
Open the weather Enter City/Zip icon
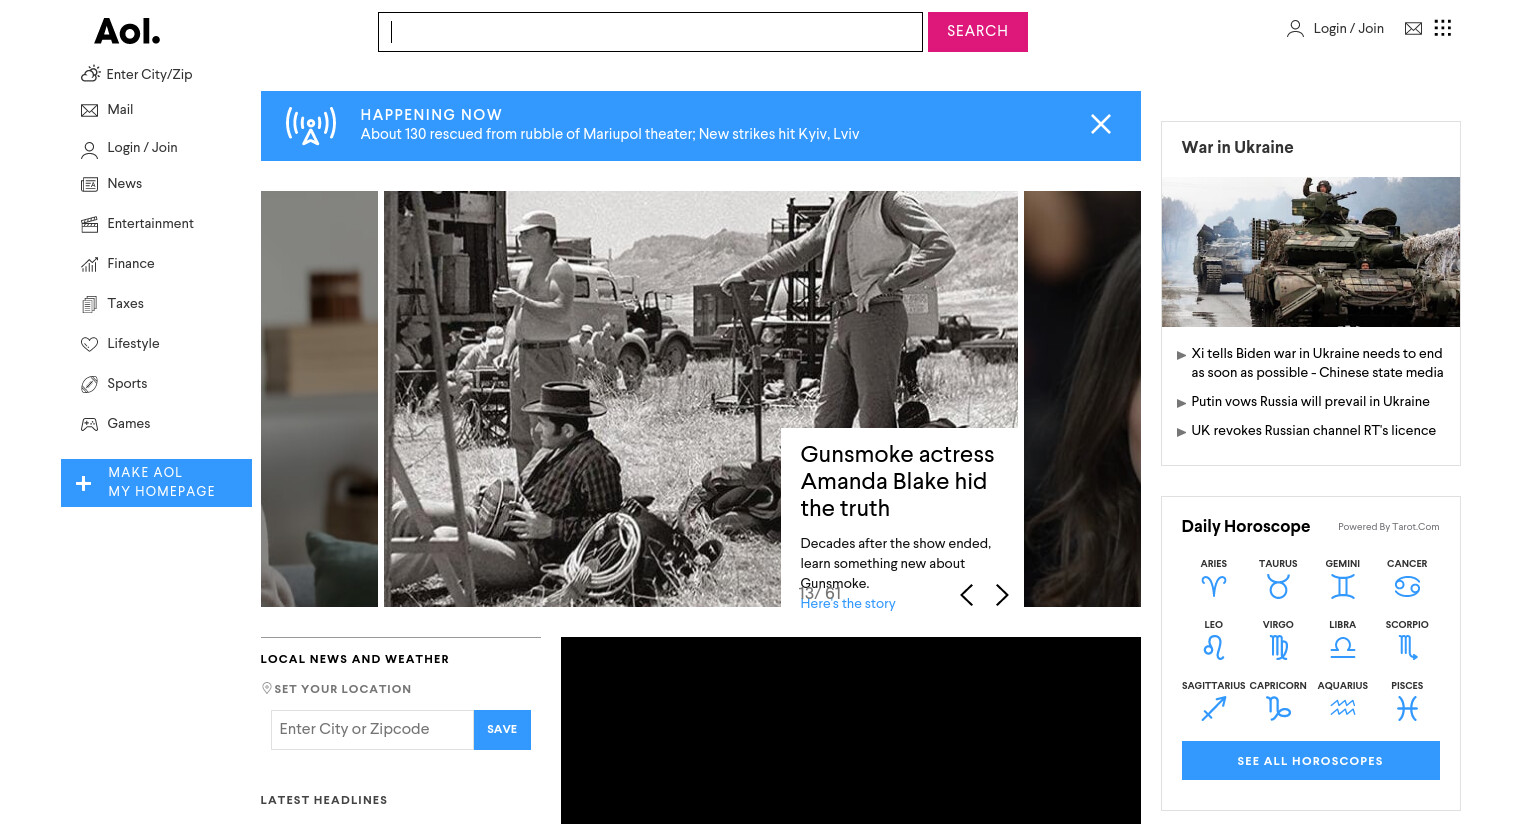tap(90, 74)
